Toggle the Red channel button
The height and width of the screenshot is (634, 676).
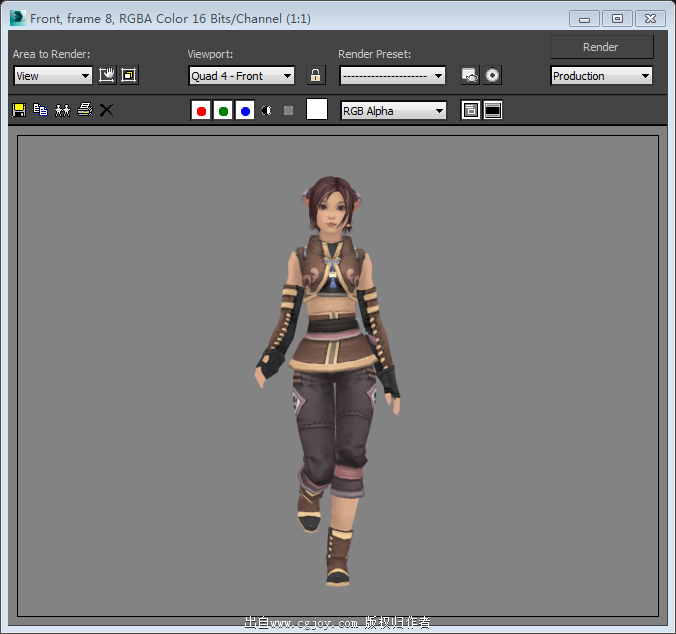pos(201,111)
